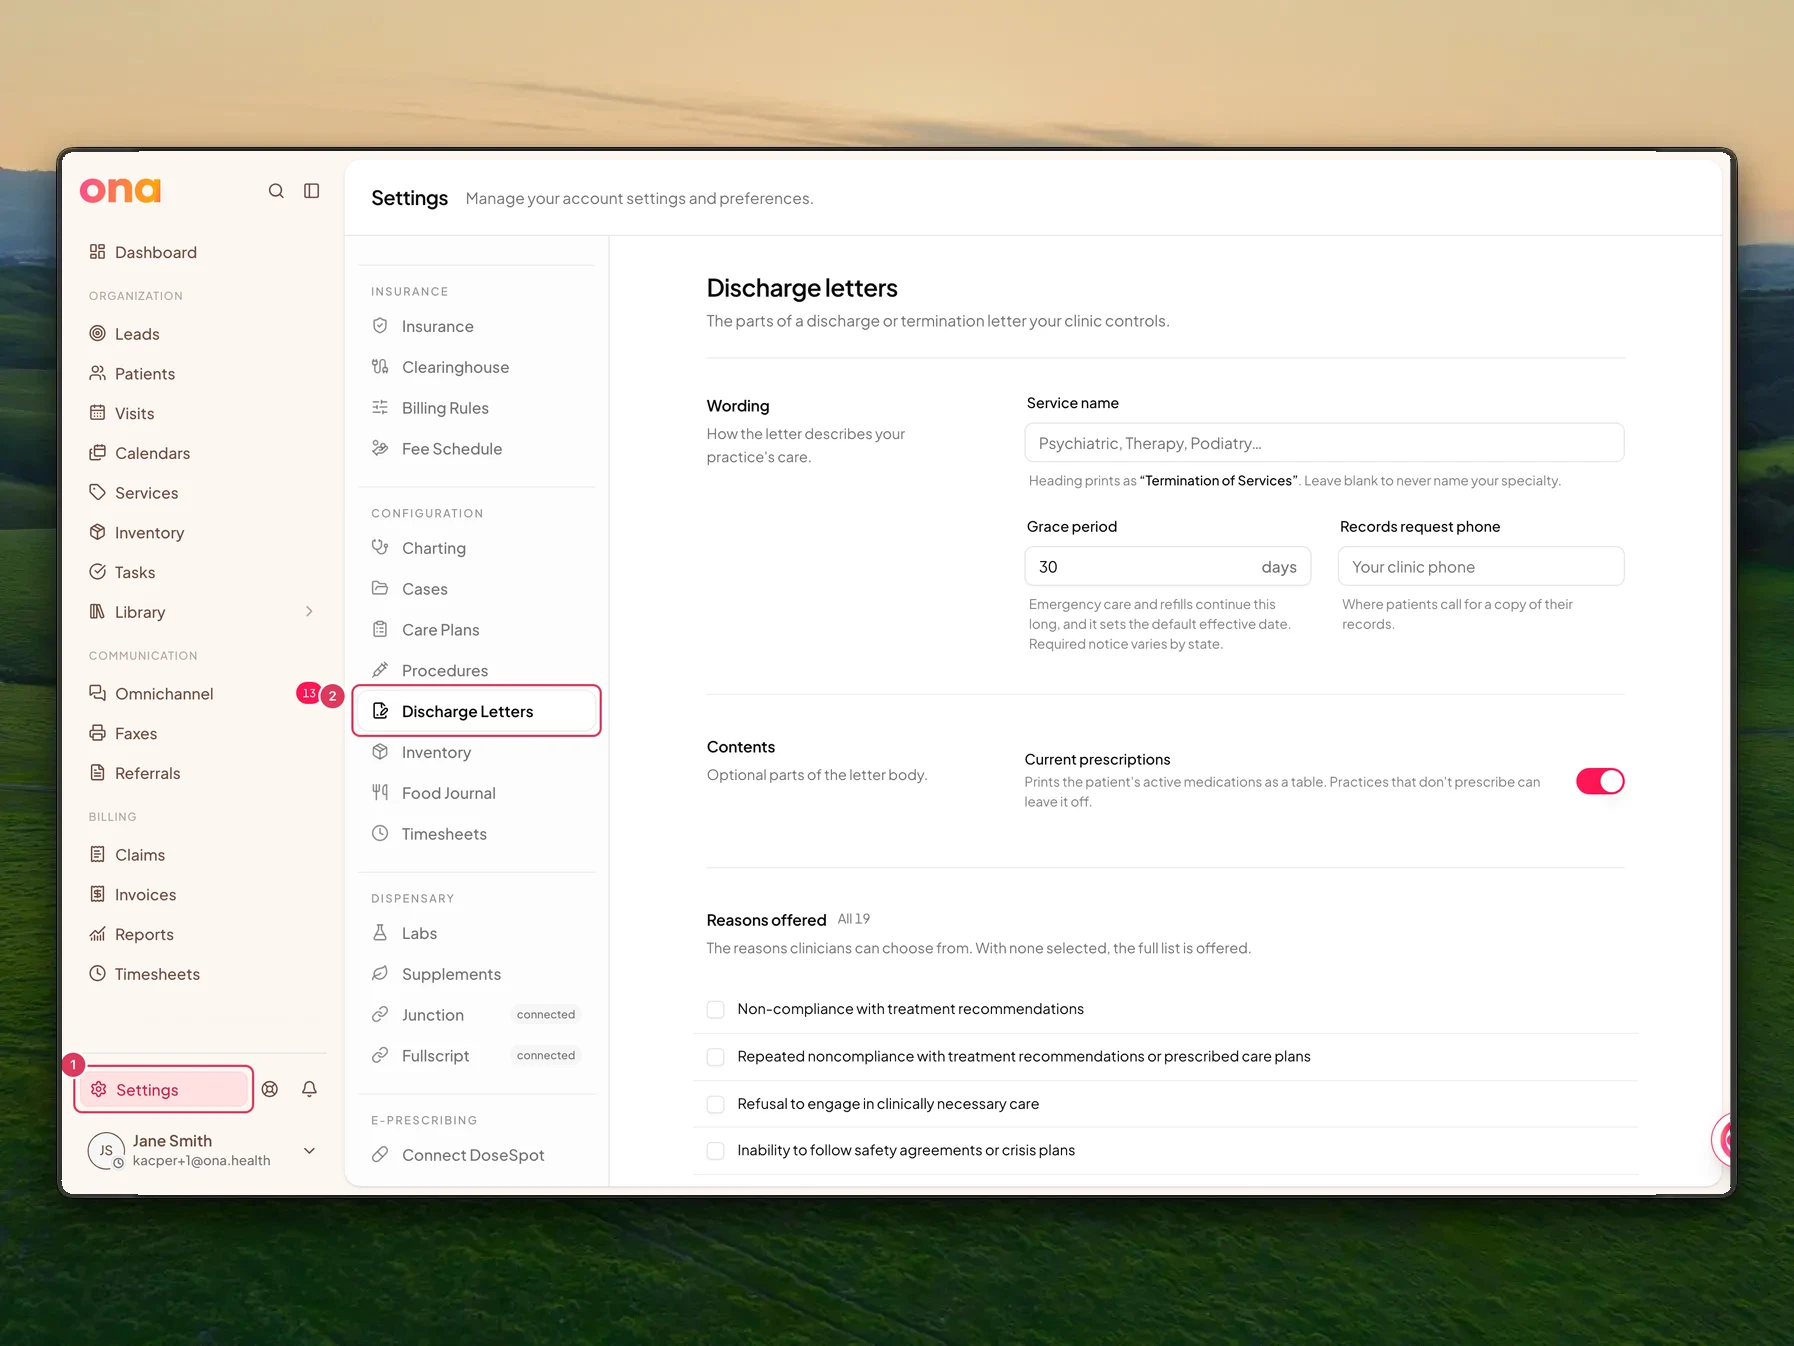
Task: Open the Jane Smith account dropdown
Action: click(310, 1151)
